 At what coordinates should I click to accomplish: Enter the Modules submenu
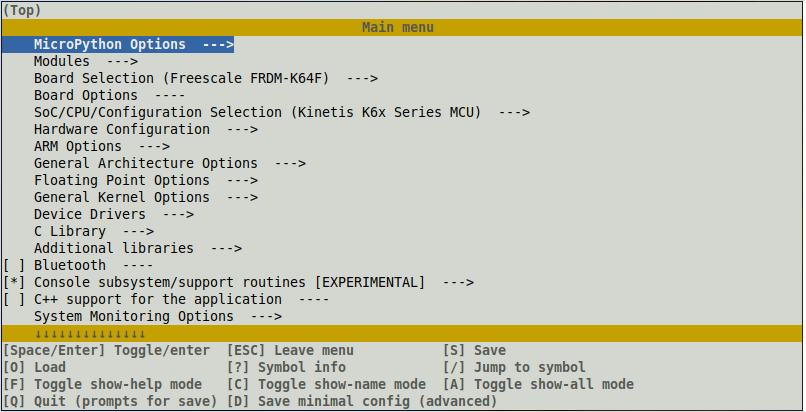click(x=86, y=61)
